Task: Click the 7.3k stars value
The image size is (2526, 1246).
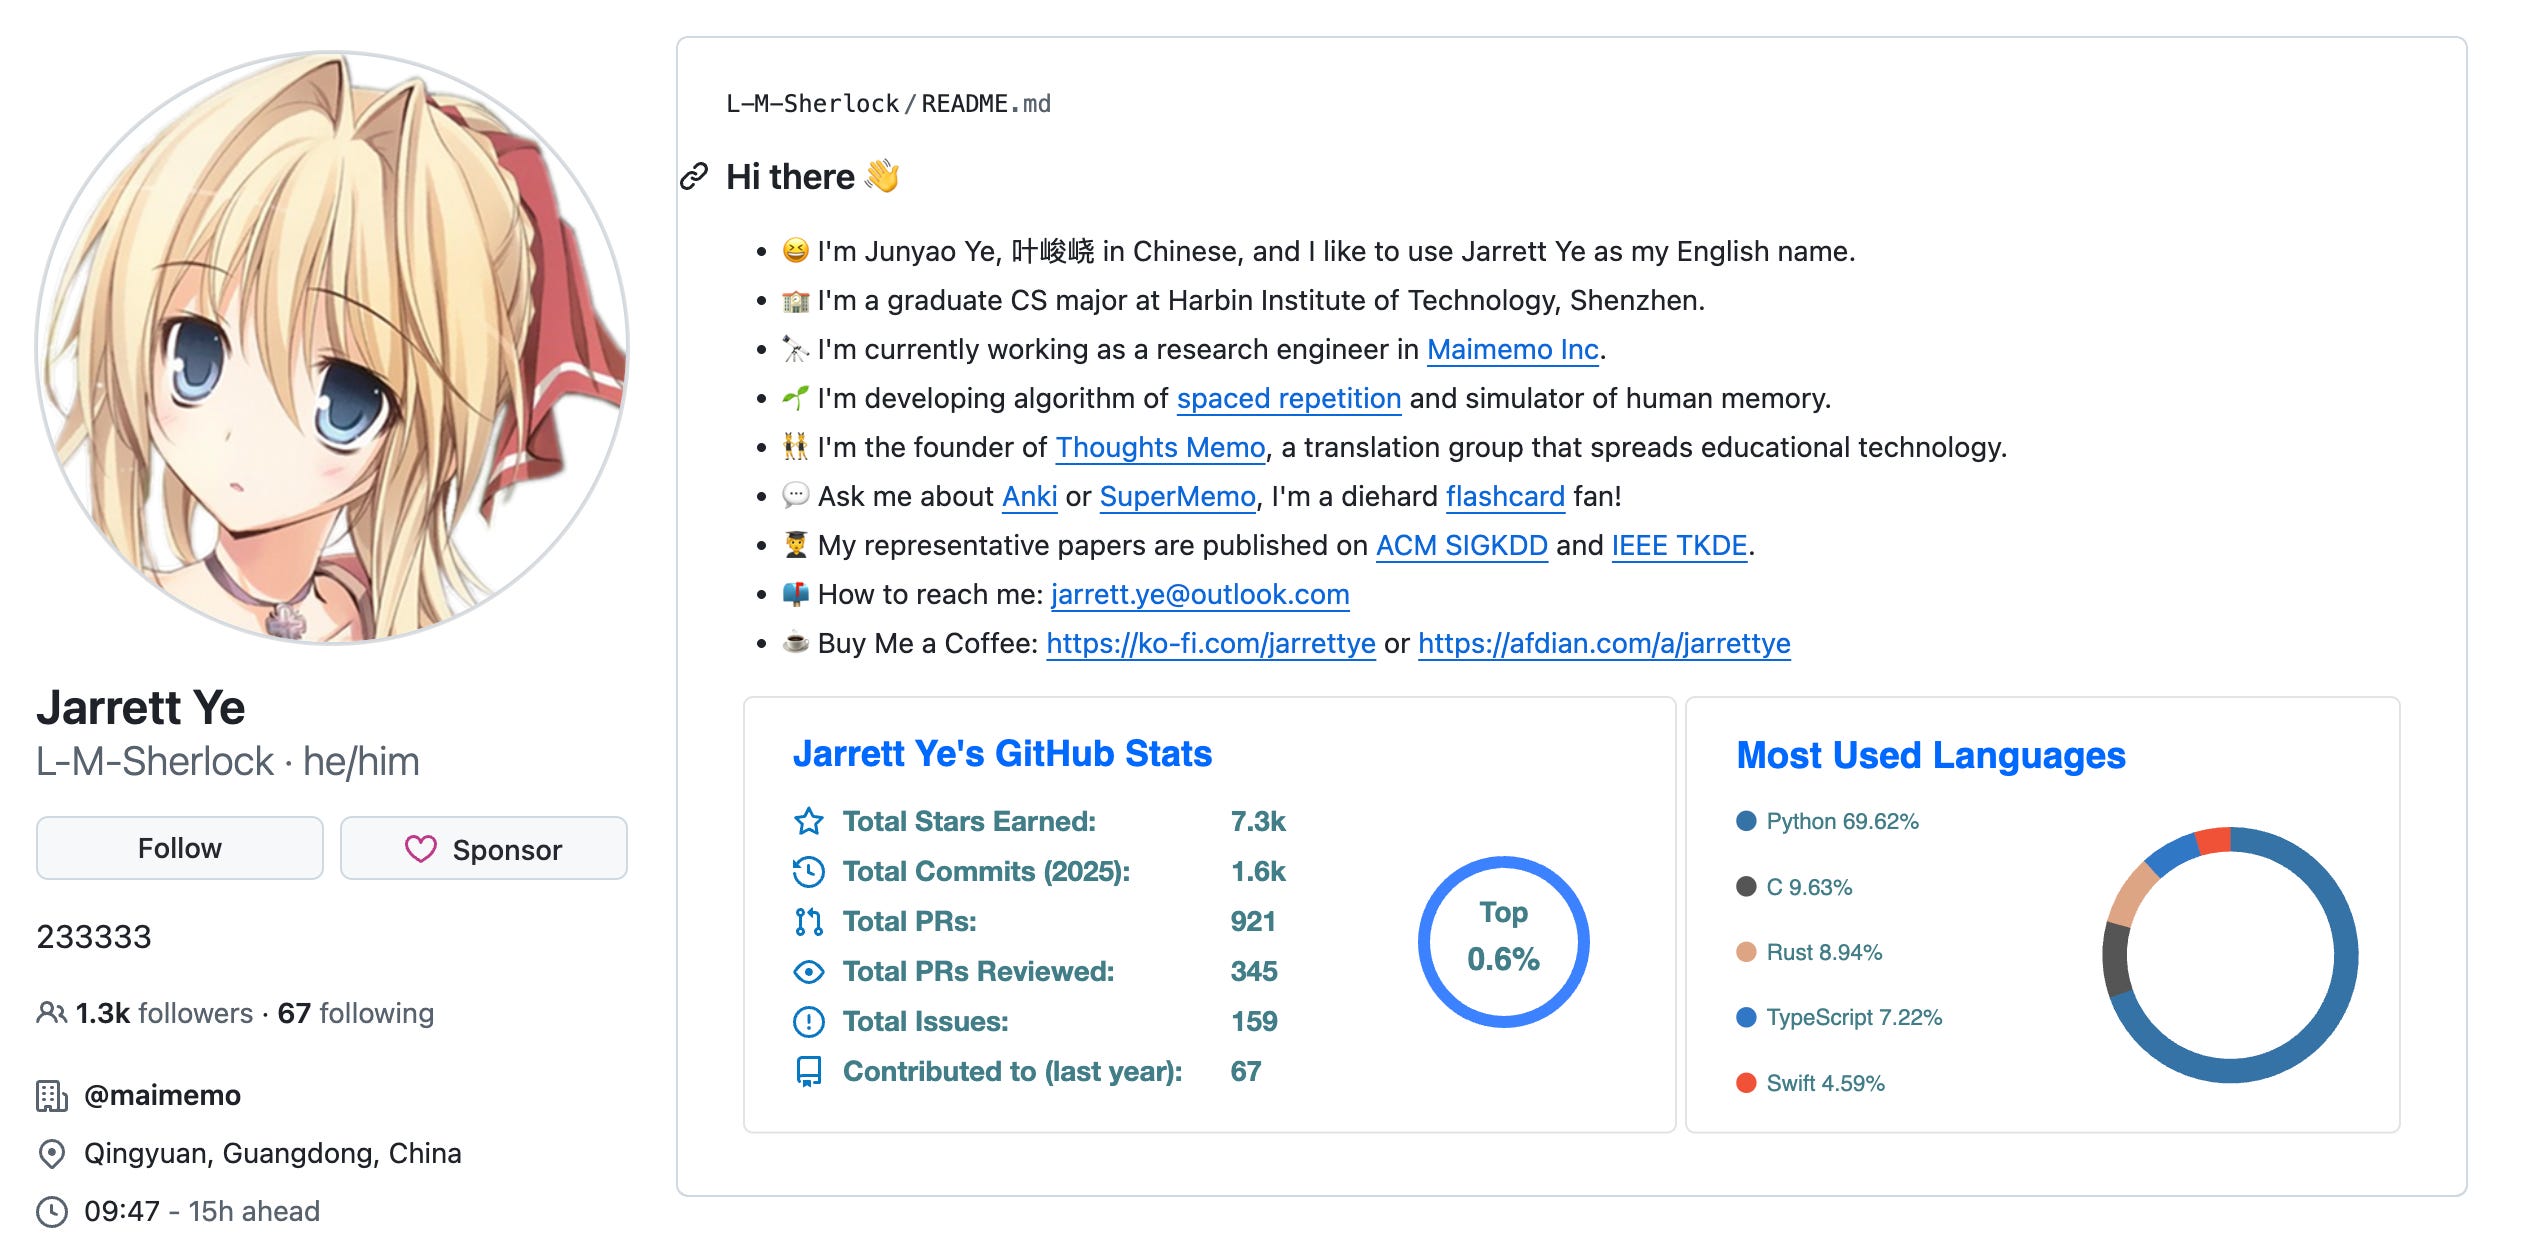Action: [1258, 821]
